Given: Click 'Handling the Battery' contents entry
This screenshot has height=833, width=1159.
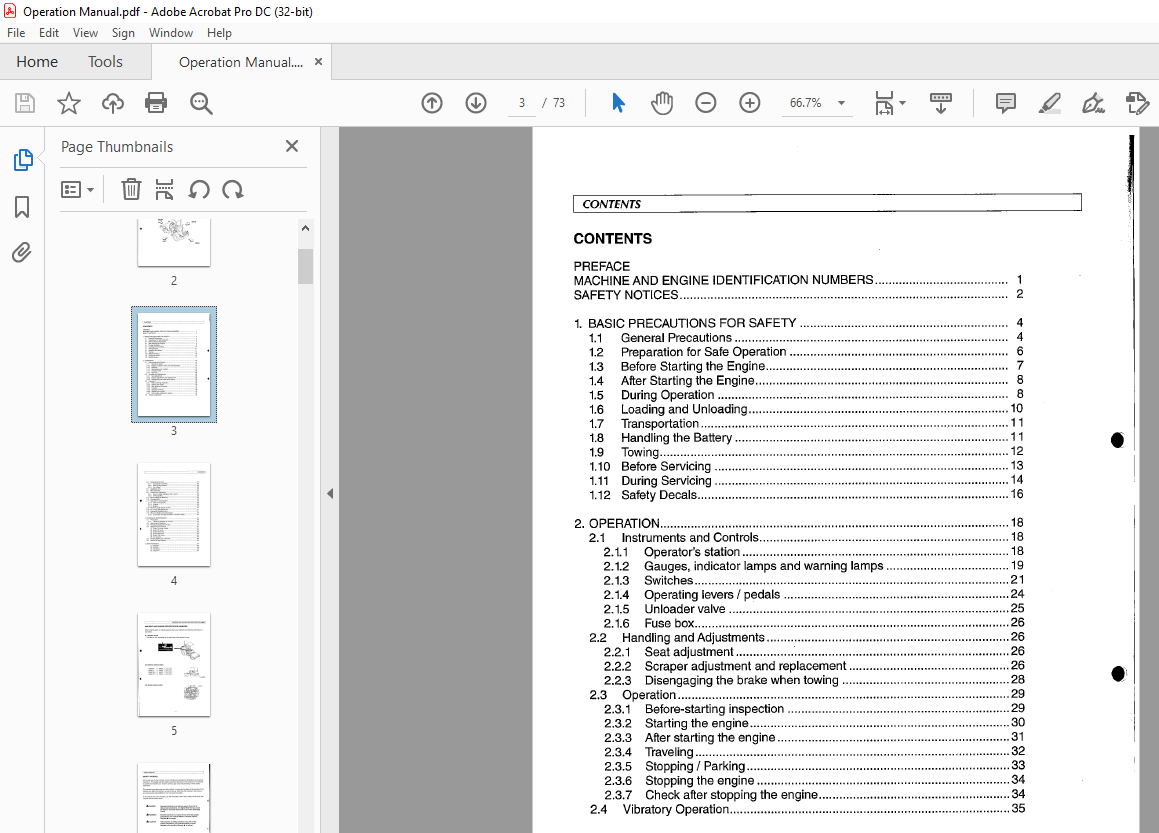Looking at the screenshot, I should point(676,438).
